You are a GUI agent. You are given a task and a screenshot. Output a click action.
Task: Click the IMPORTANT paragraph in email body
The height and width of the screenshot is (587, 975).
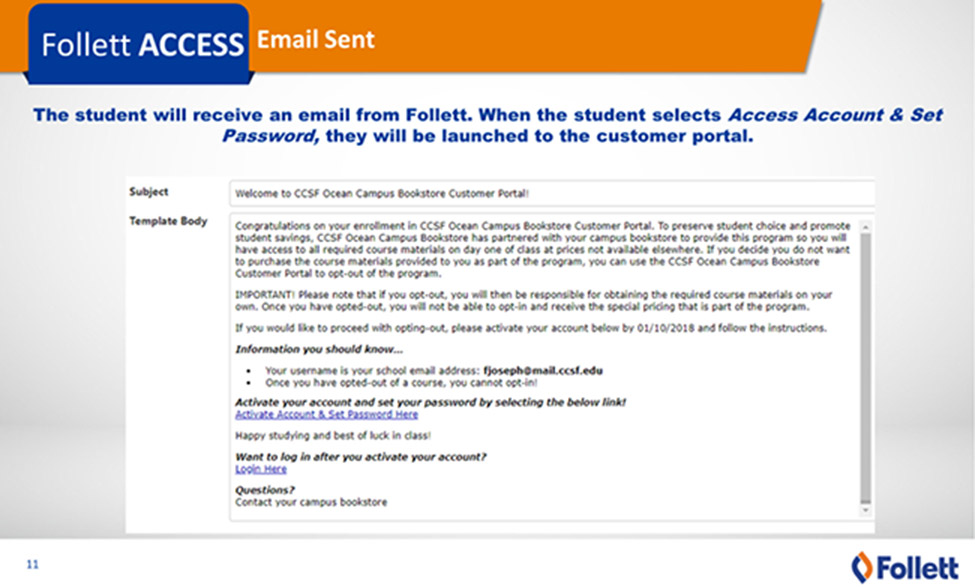point(534,300)
